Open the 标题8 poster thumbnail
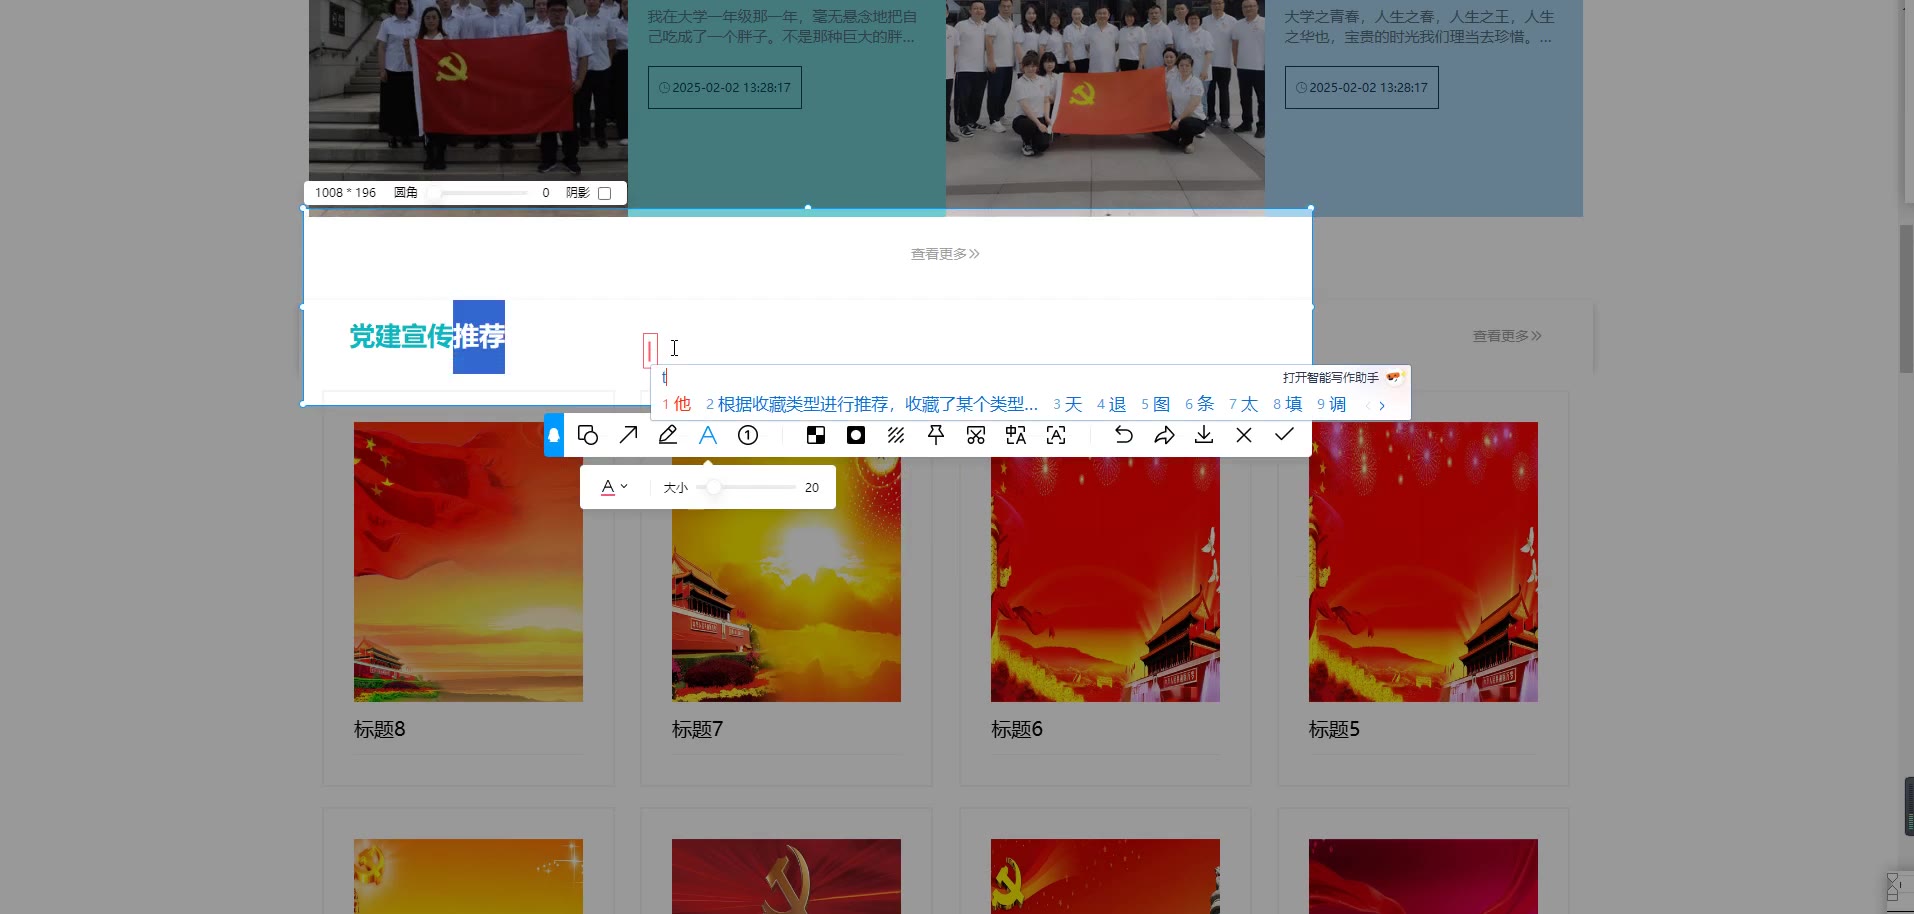The height and width of the screenshot is (914, 1914). point(468,562)
